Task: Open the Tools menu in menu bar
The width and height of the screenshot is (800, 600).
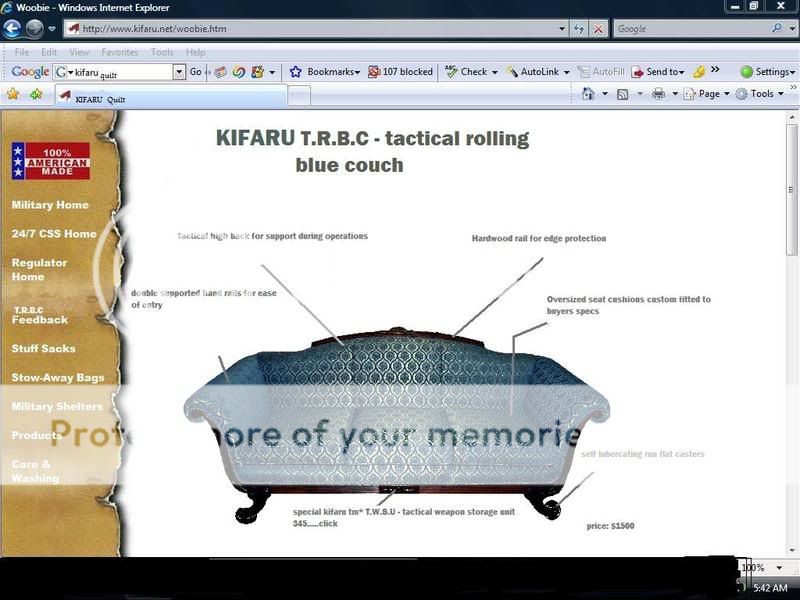Action: click(x=162, y=52)
